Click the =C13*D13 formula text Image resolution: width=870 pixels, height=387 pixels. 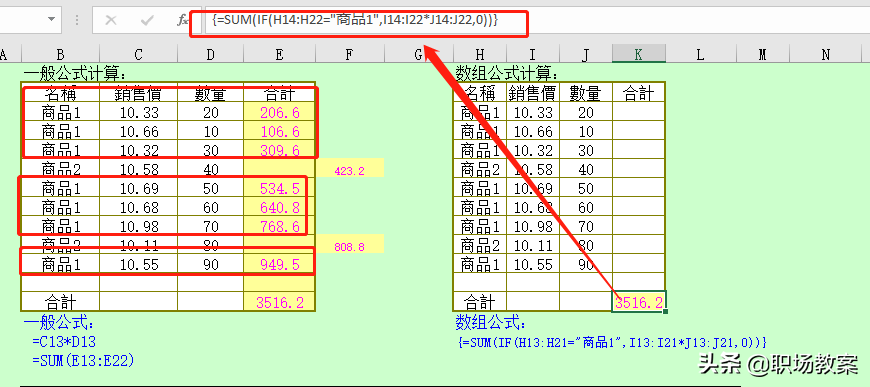(64, 341)
